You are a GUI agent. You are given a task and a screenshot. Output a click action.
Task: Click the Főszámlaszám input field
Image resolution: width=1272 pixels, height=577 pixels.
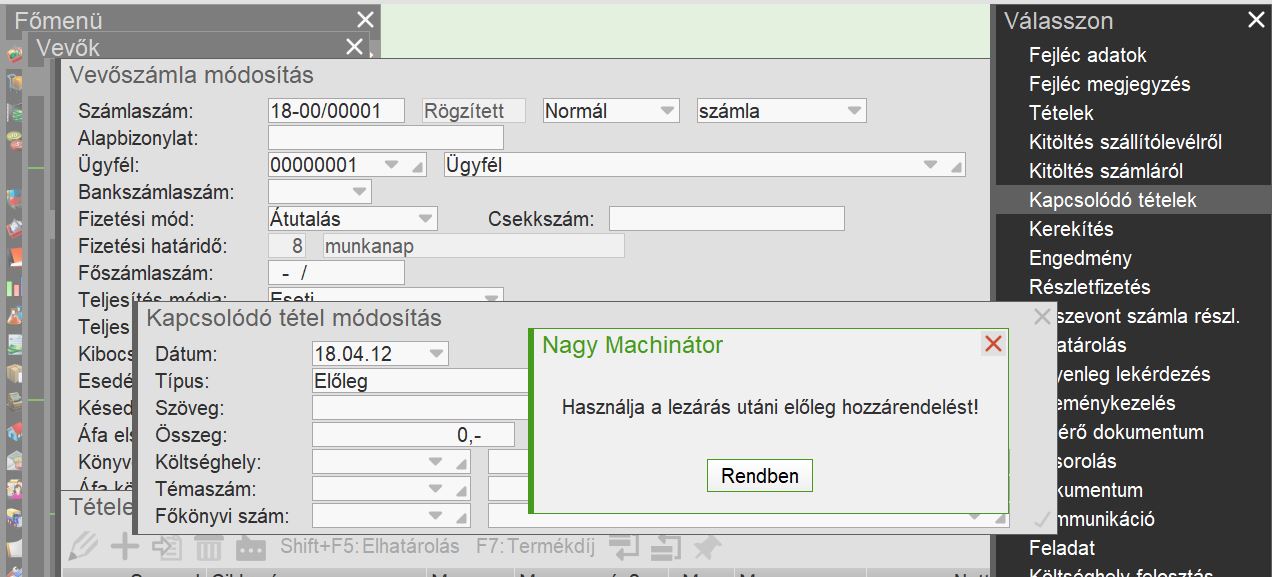coord(336,273)
